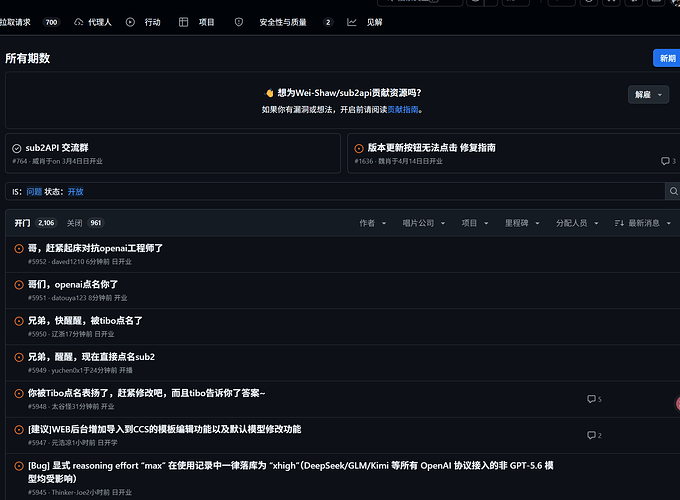Open the 解雇 dropdown button
The width and height of the screenshot is (680, 500).
click(648, 95)
